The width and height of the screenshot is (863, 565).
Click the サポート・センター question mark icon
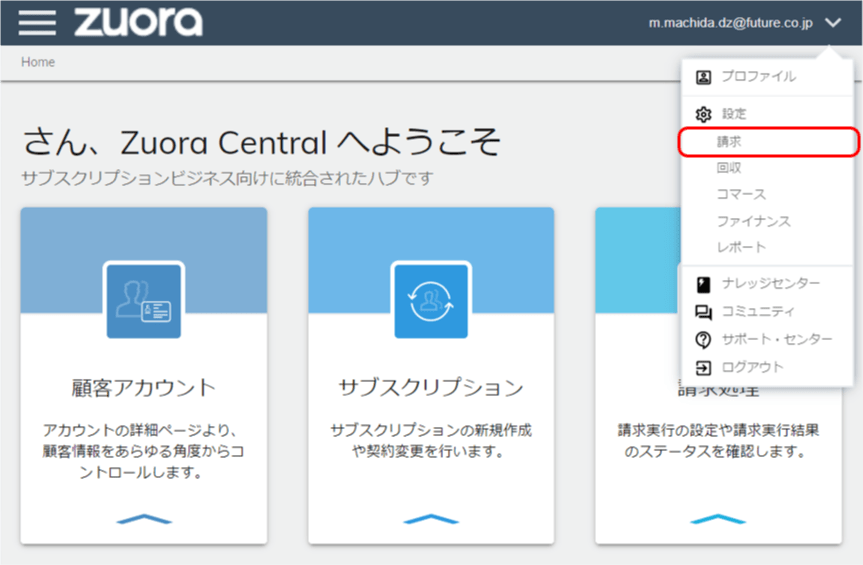coord(703,340)
